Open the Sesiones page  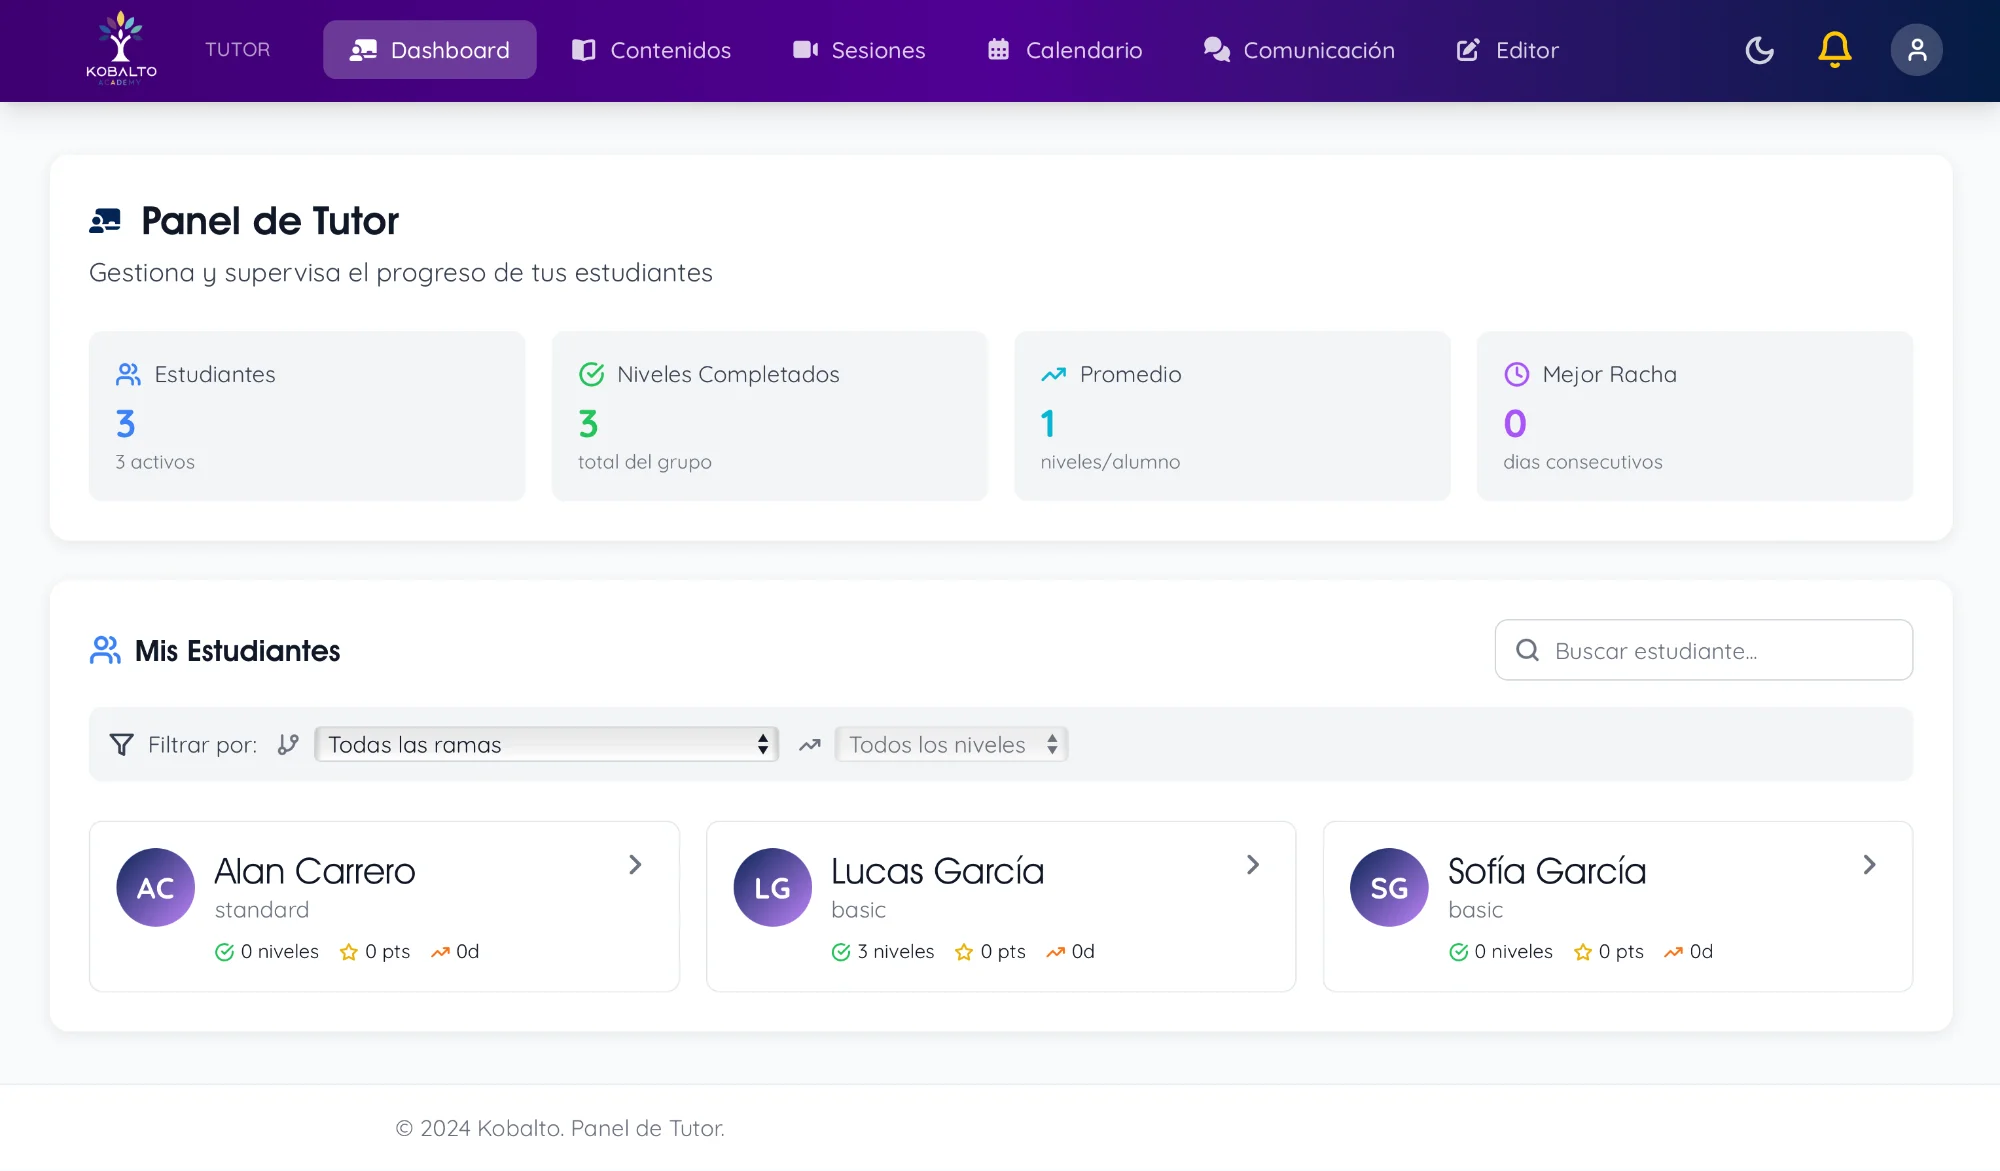(x=858, y=50)
